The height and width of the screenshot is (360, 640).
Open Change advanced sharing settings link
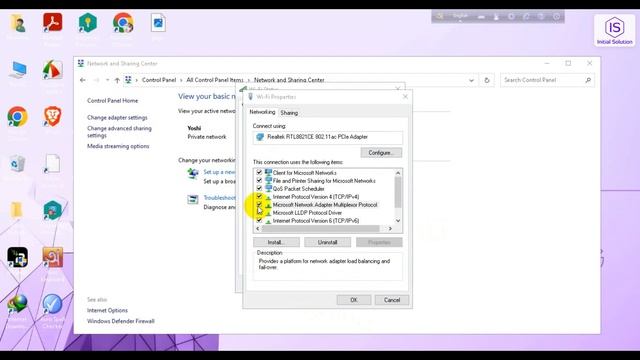pyautogui.click(x=119, y=132)
